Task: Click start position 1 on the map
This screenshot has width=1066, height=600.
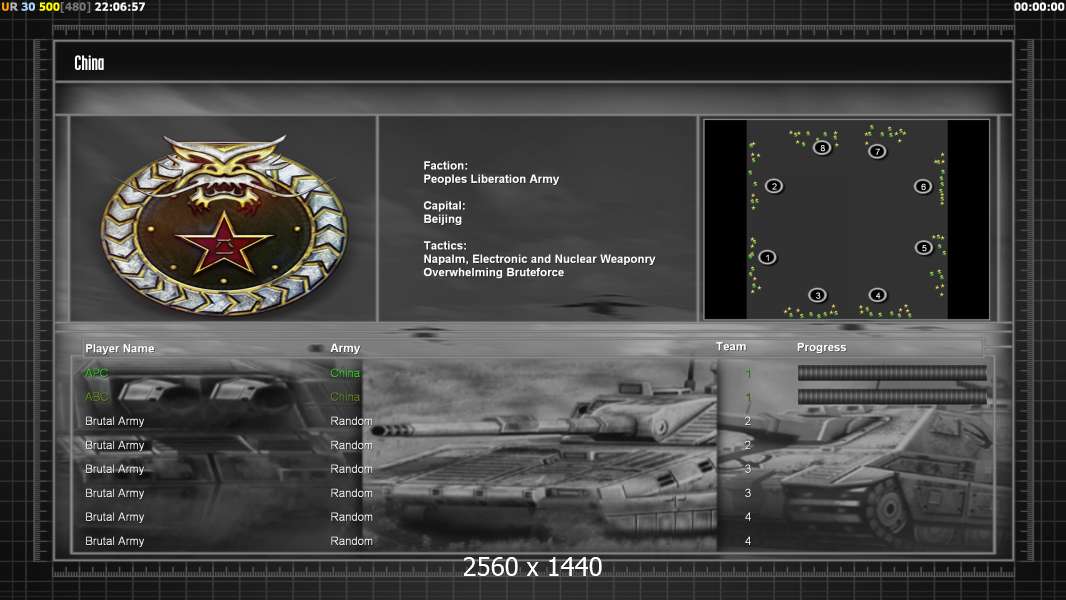Action: pos(768,258)
